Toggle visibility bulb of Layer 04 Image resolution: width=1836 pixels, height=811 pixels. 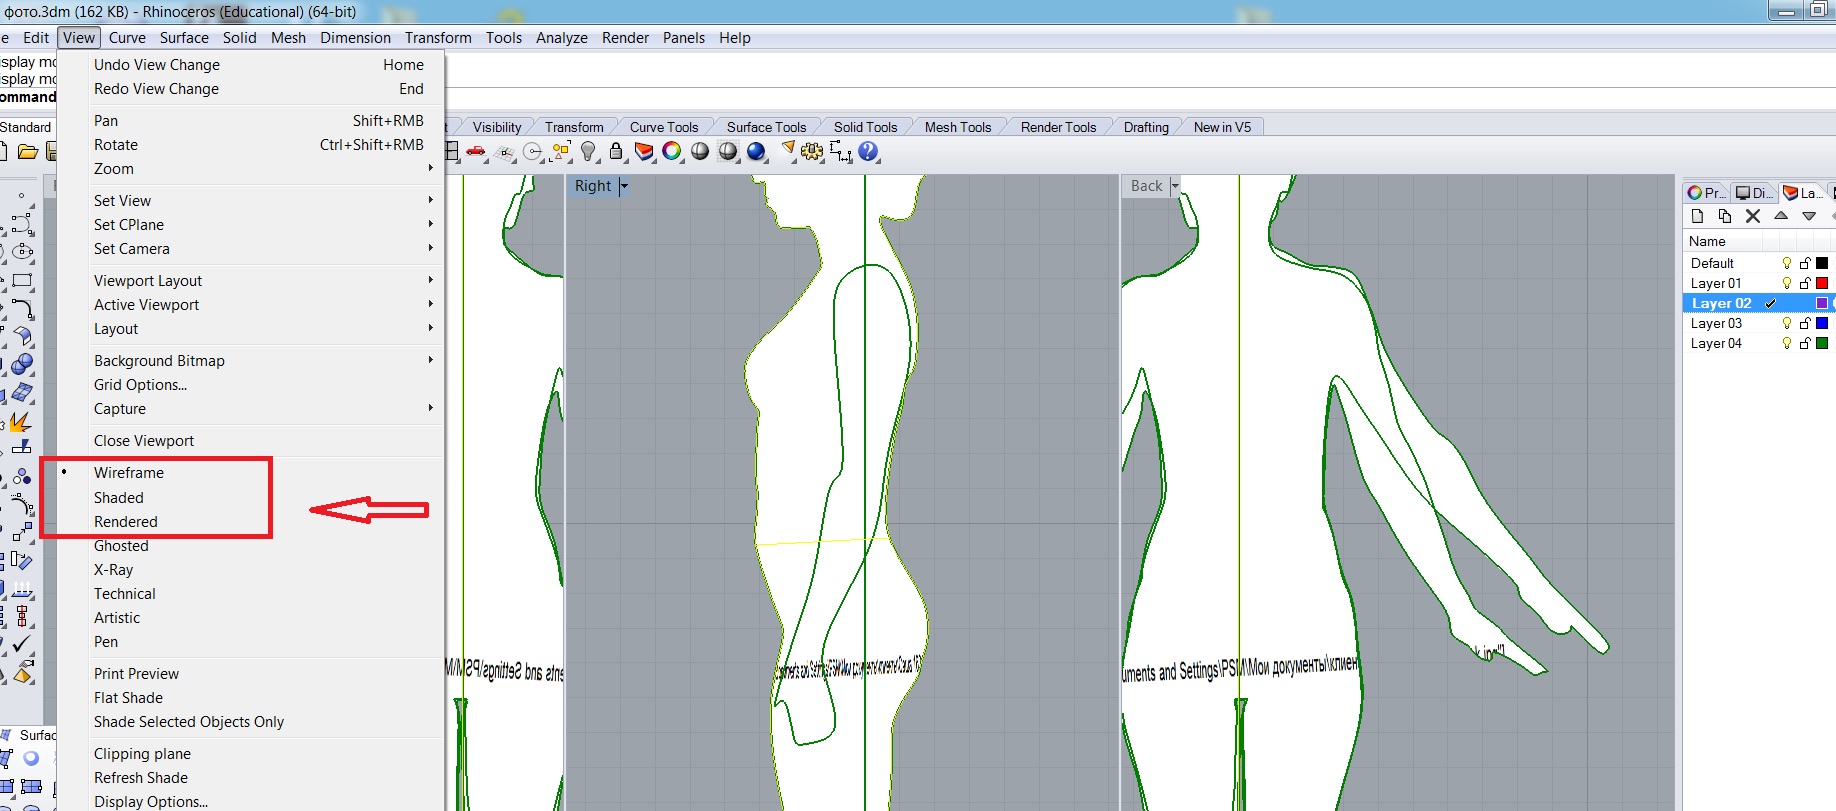click(x=1787, y=343)
